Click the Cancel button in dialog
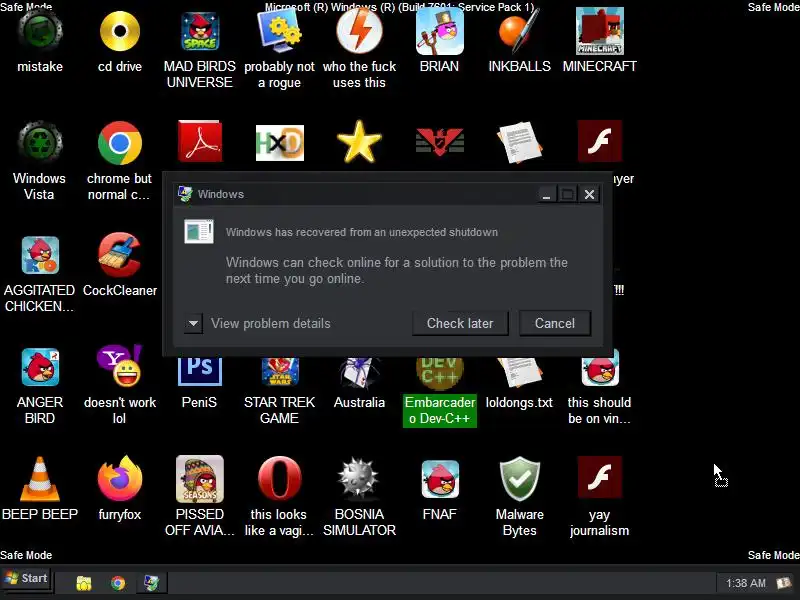This screenshot has width=800, height=600. coord(555,323)
